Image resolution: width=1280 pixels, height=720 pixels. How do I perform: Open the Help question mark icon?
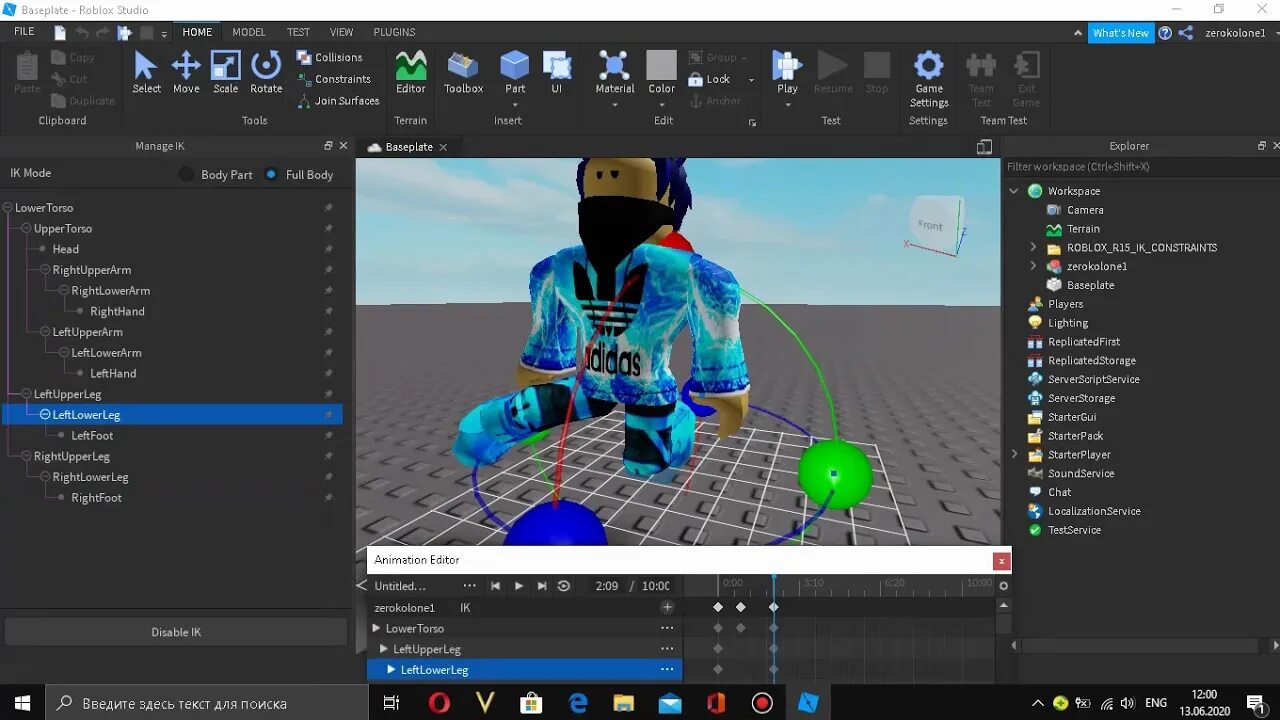click(1165, 33)
